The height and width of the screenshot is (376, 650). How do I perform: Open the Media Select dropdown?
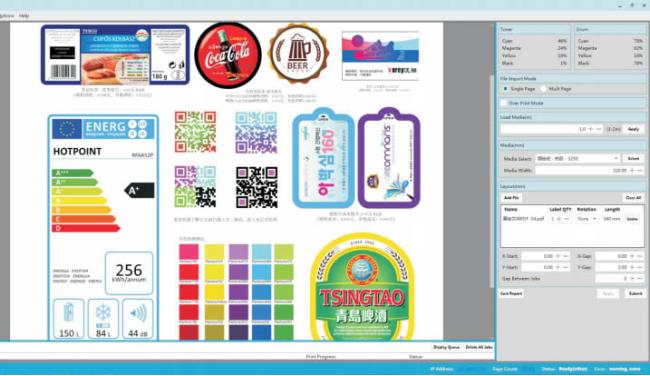[577, 158]
